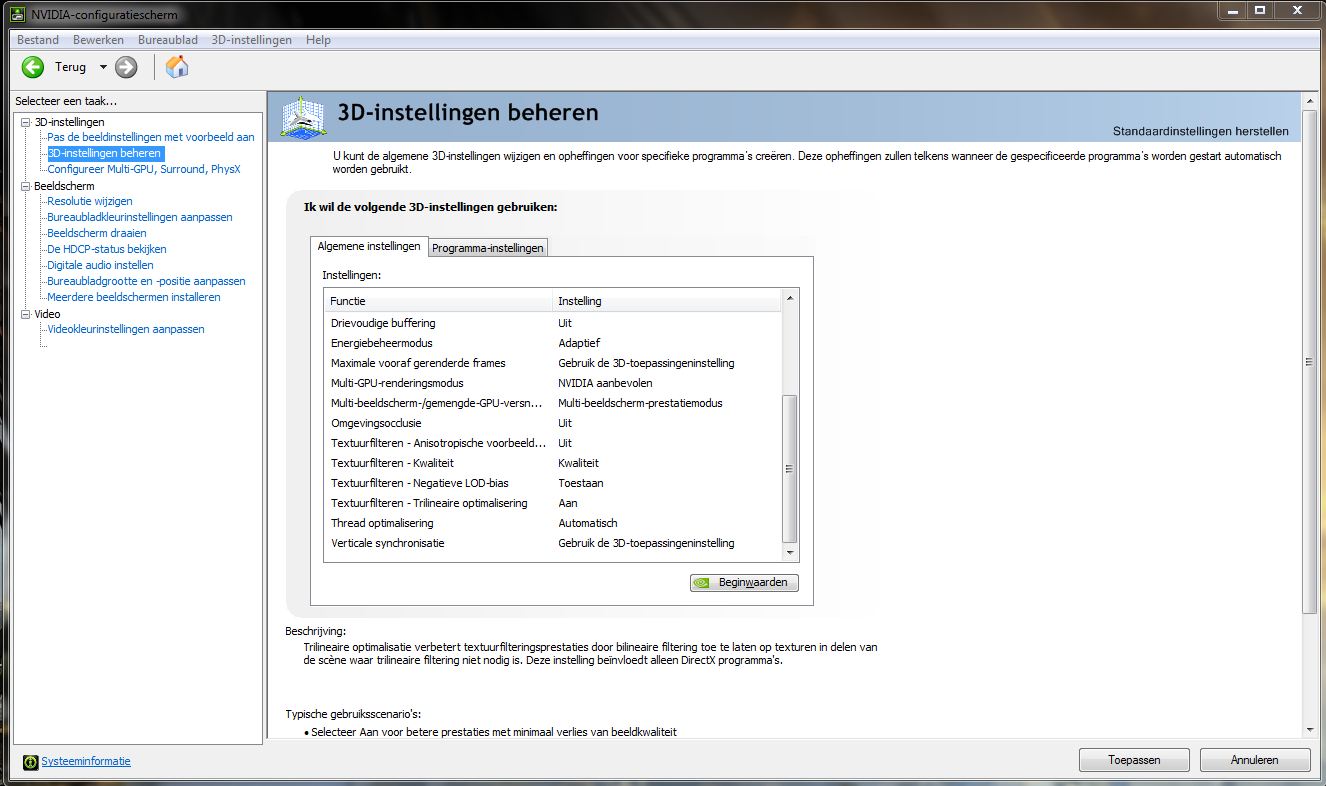
Task: Select the Energiebeheermodus row
Action: coord(553,343)
